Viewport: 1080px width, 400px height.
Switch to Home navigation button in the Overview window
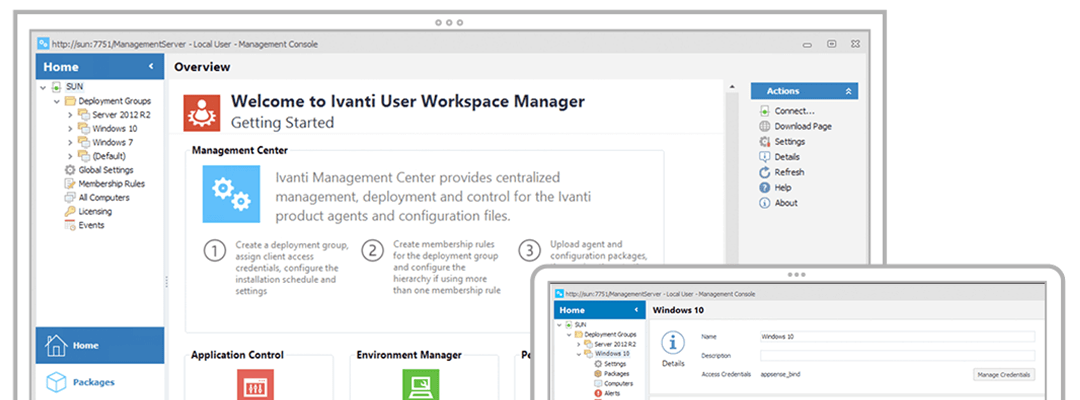tap(100, 346)
